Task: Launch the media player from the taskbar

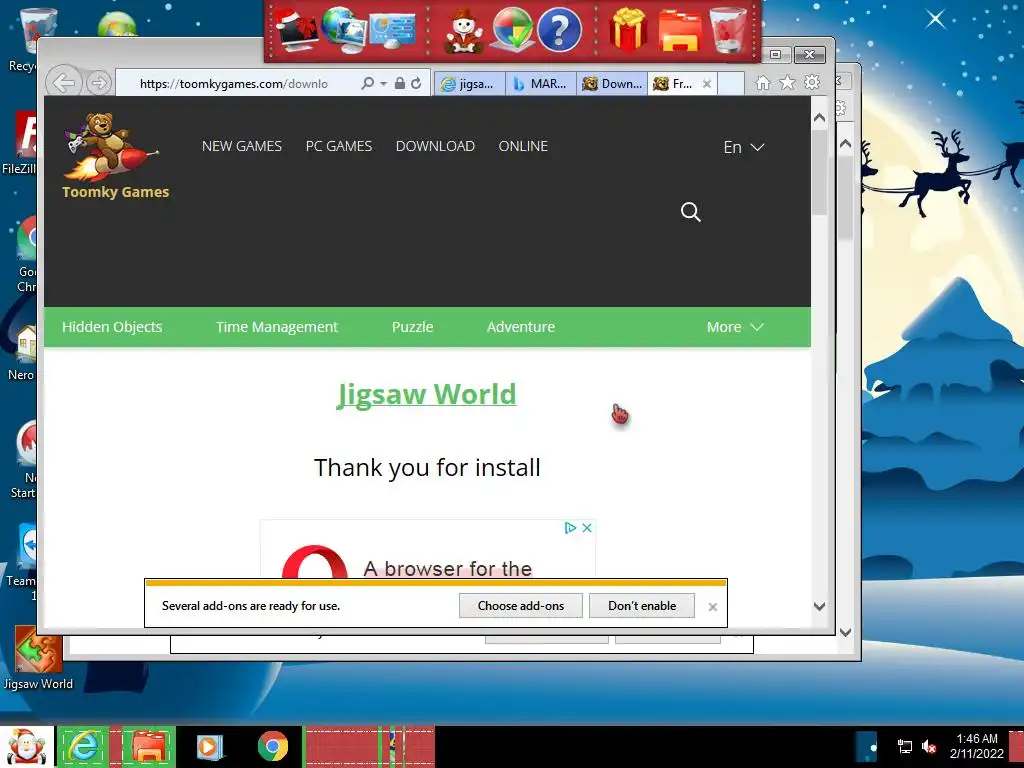Action: tap(210, 746)
